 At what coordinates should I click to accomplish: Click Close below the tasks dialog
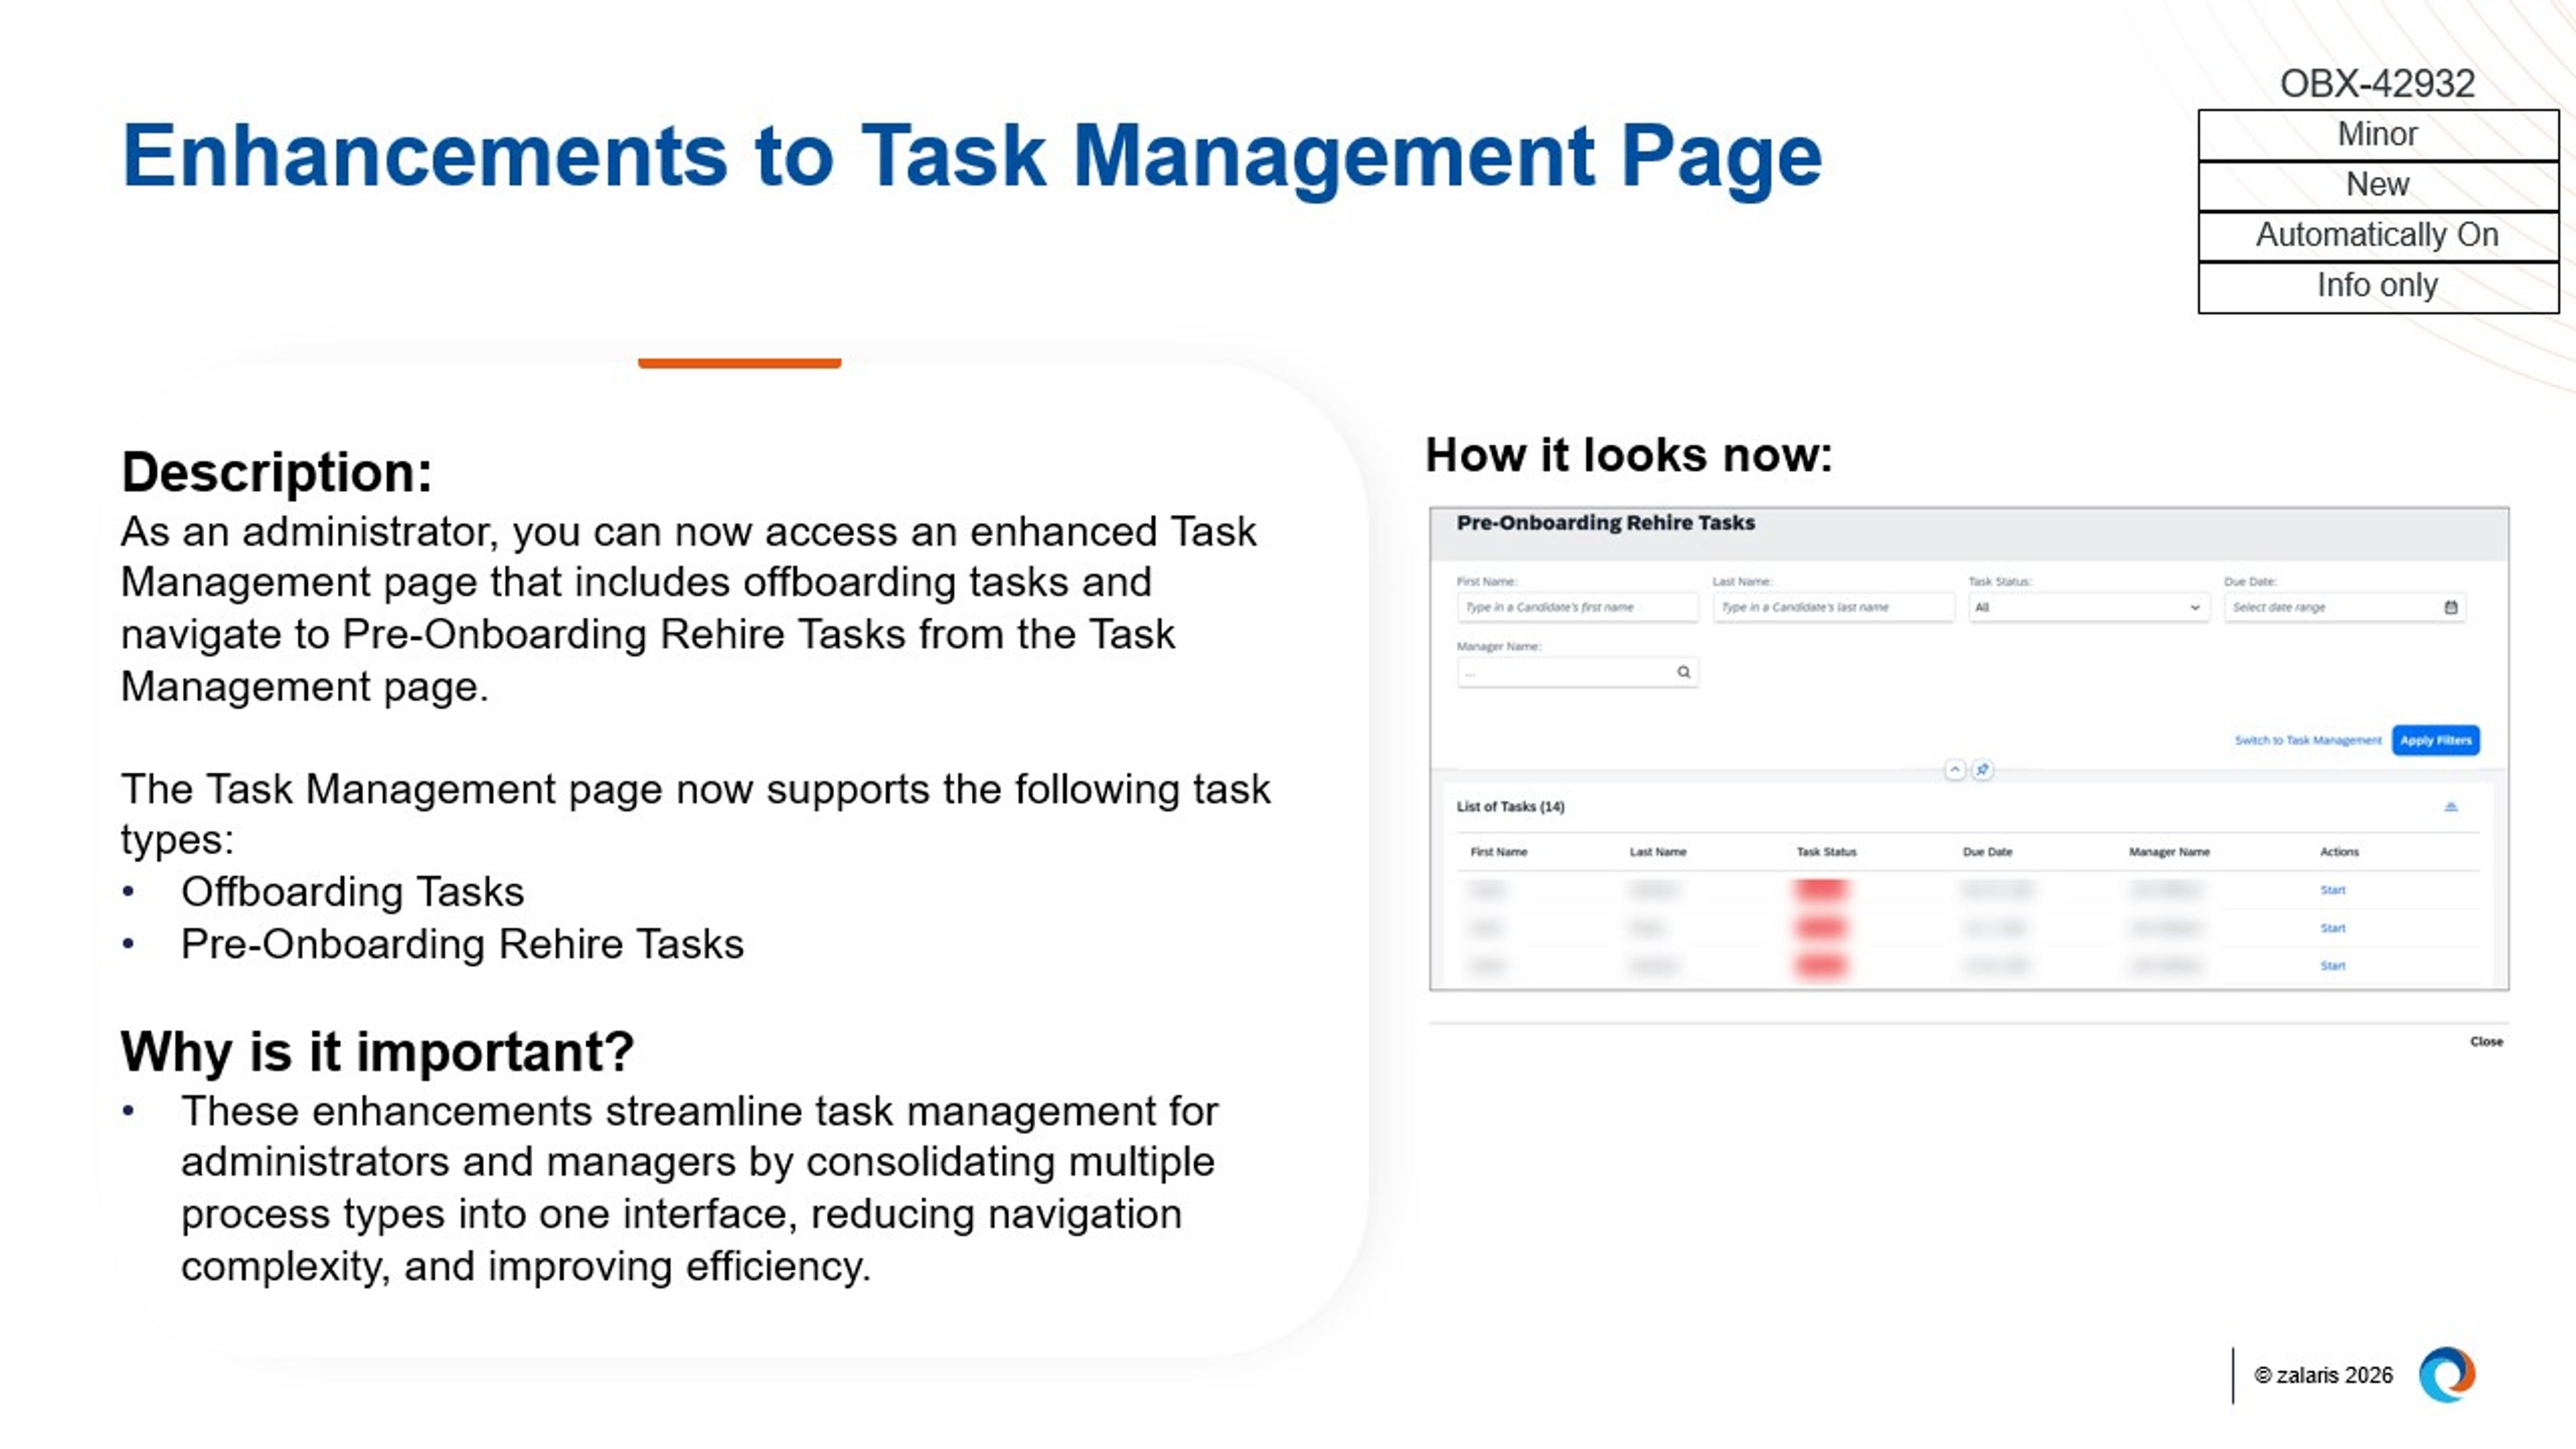(x=2486, y=1041)
